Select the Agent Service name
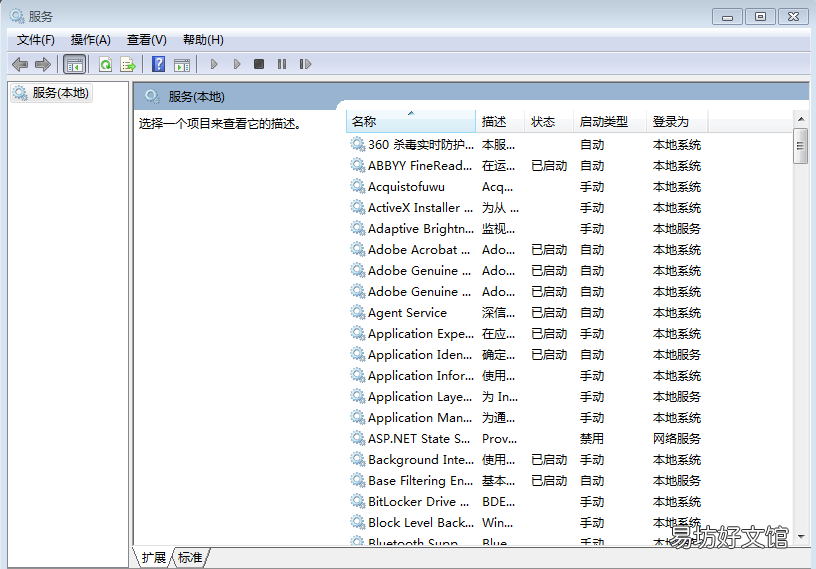This screenshot has height=569, width=816. point(407,313)
